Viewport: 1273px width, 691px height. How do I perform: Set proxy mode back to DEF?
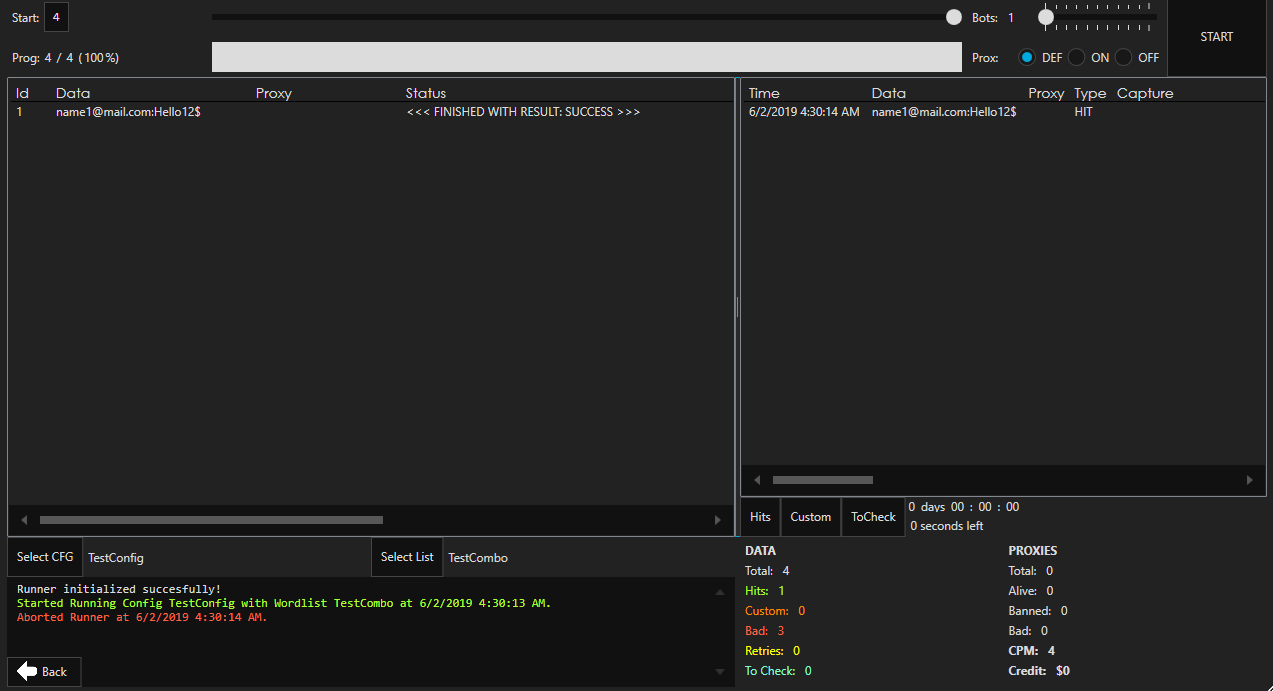[x=1026, y=57]
